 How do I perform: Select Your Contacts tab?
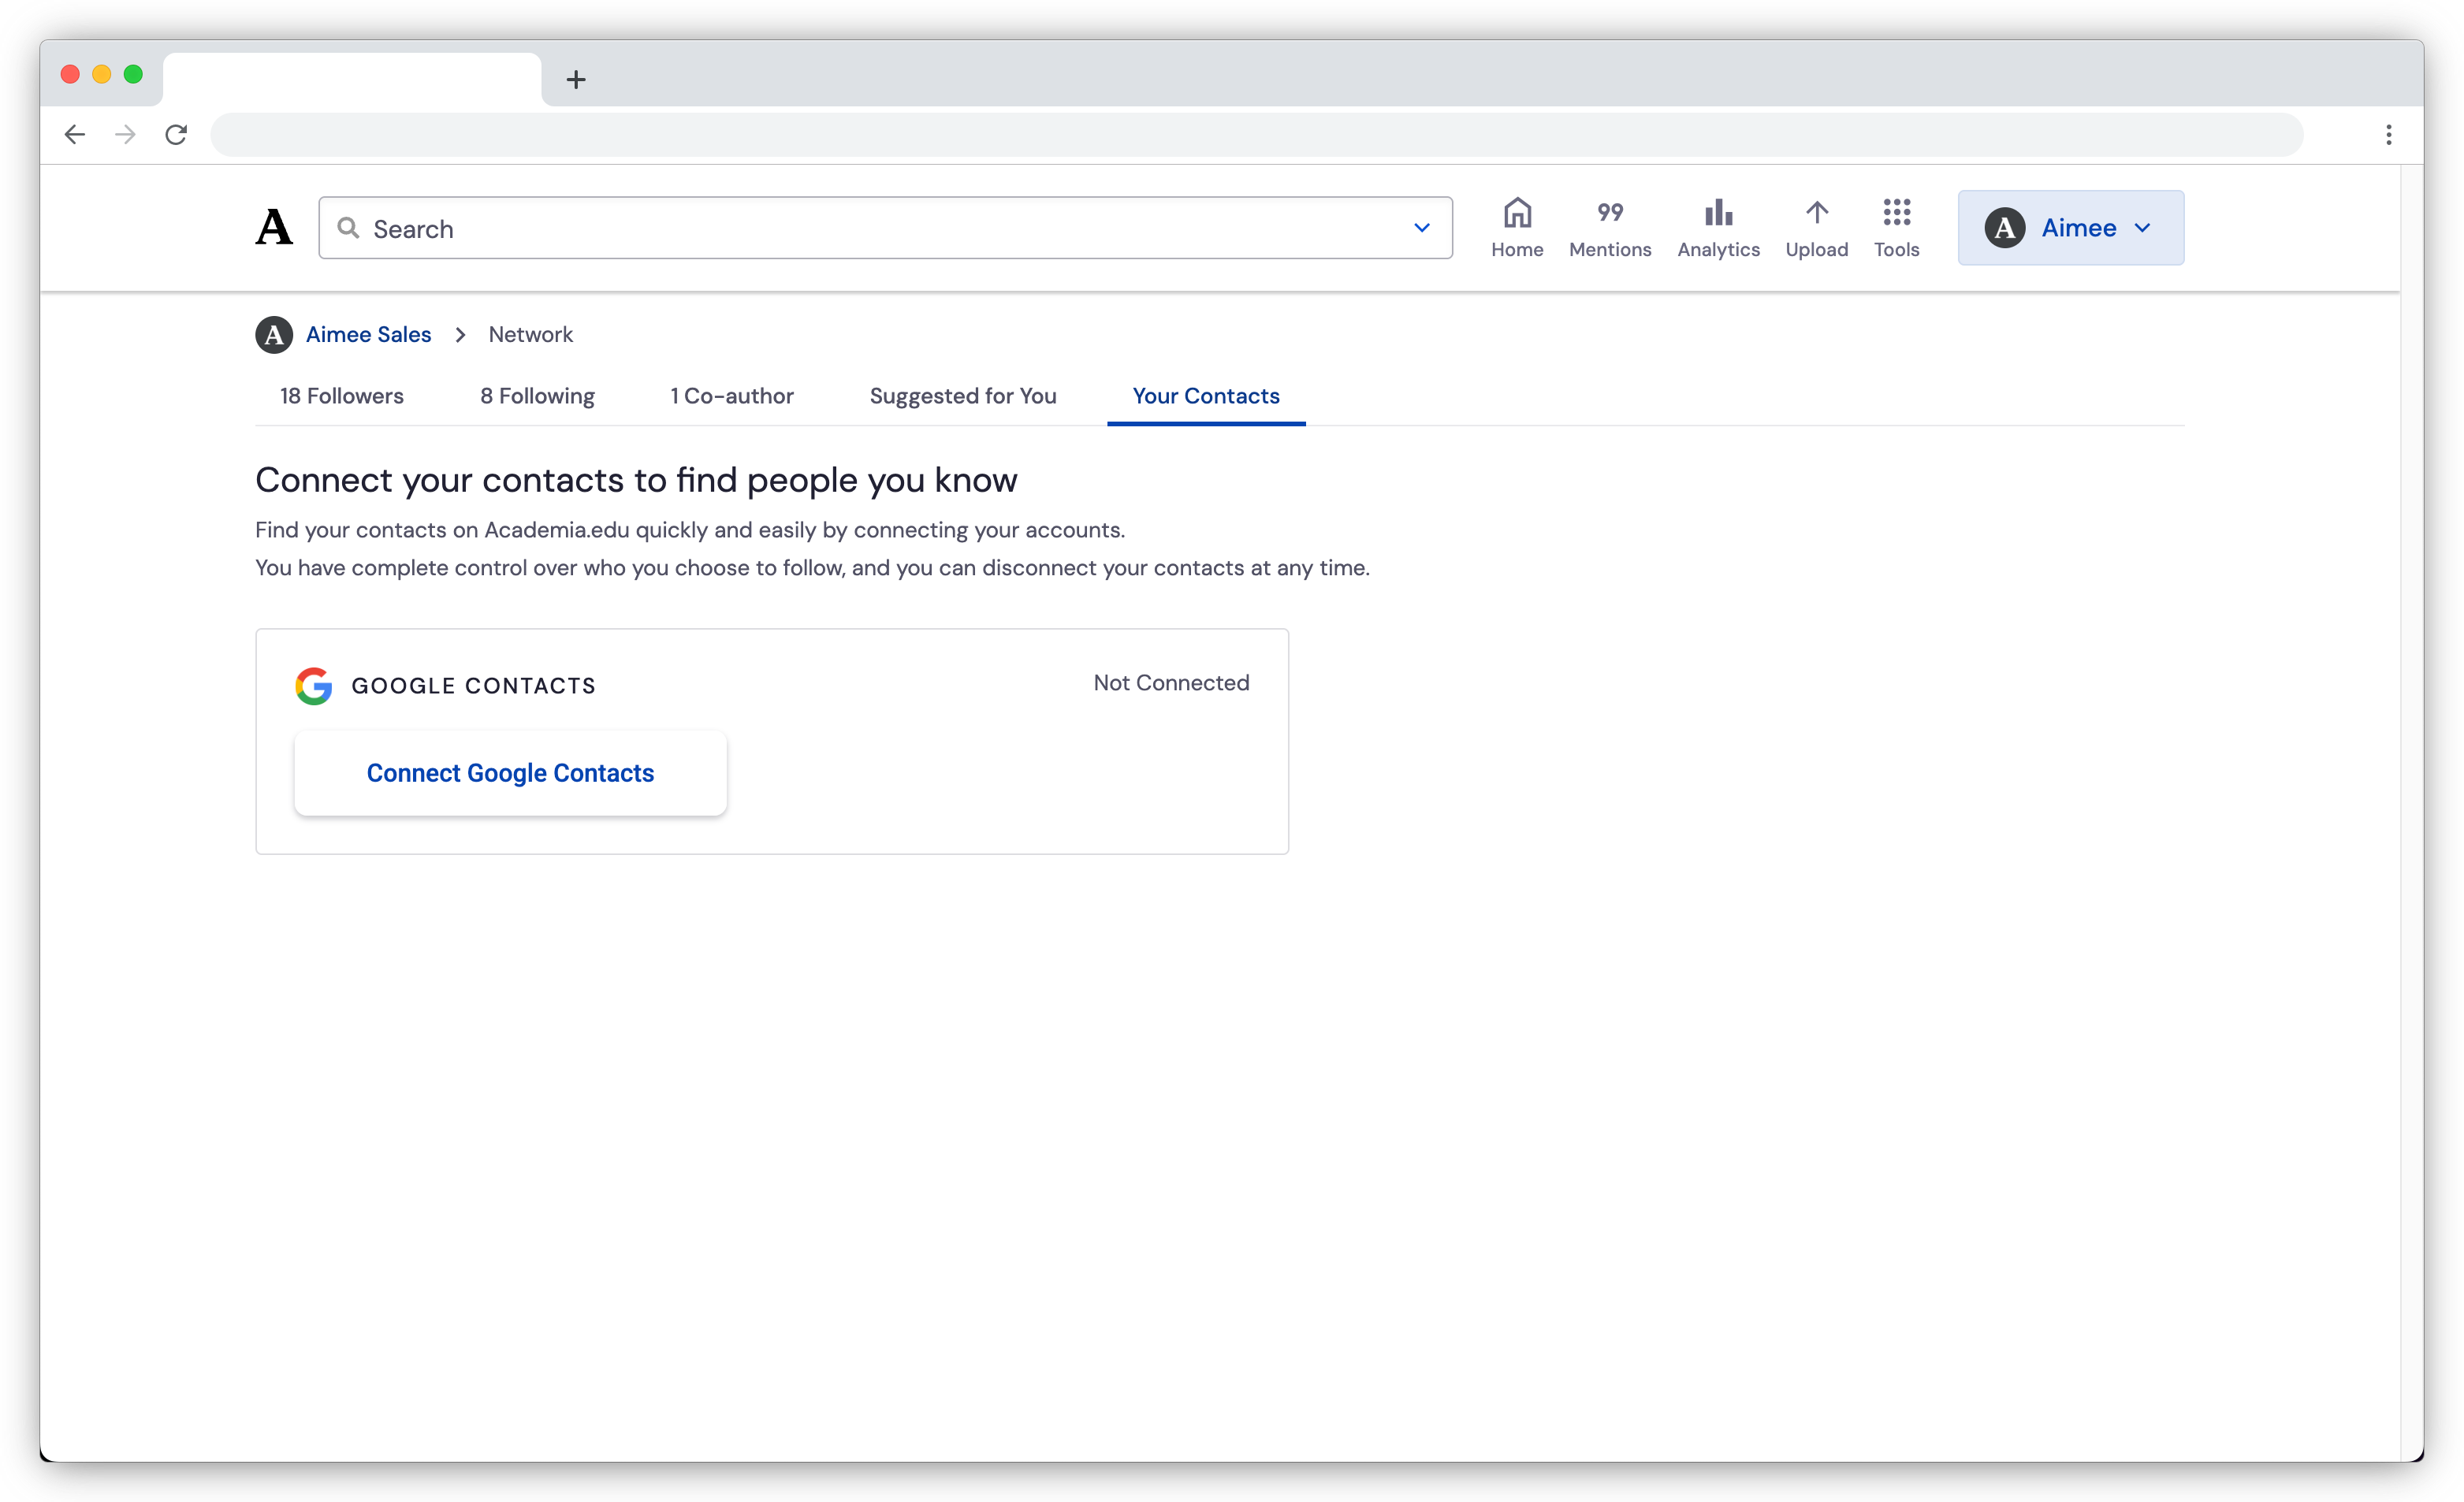click(1206, 396)
